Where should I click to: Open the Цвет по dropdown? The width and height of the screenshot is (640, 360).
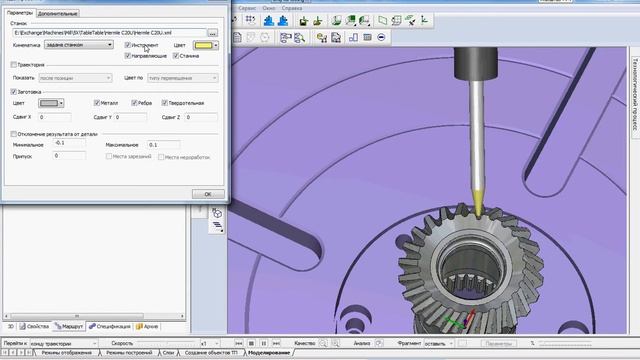182,78
